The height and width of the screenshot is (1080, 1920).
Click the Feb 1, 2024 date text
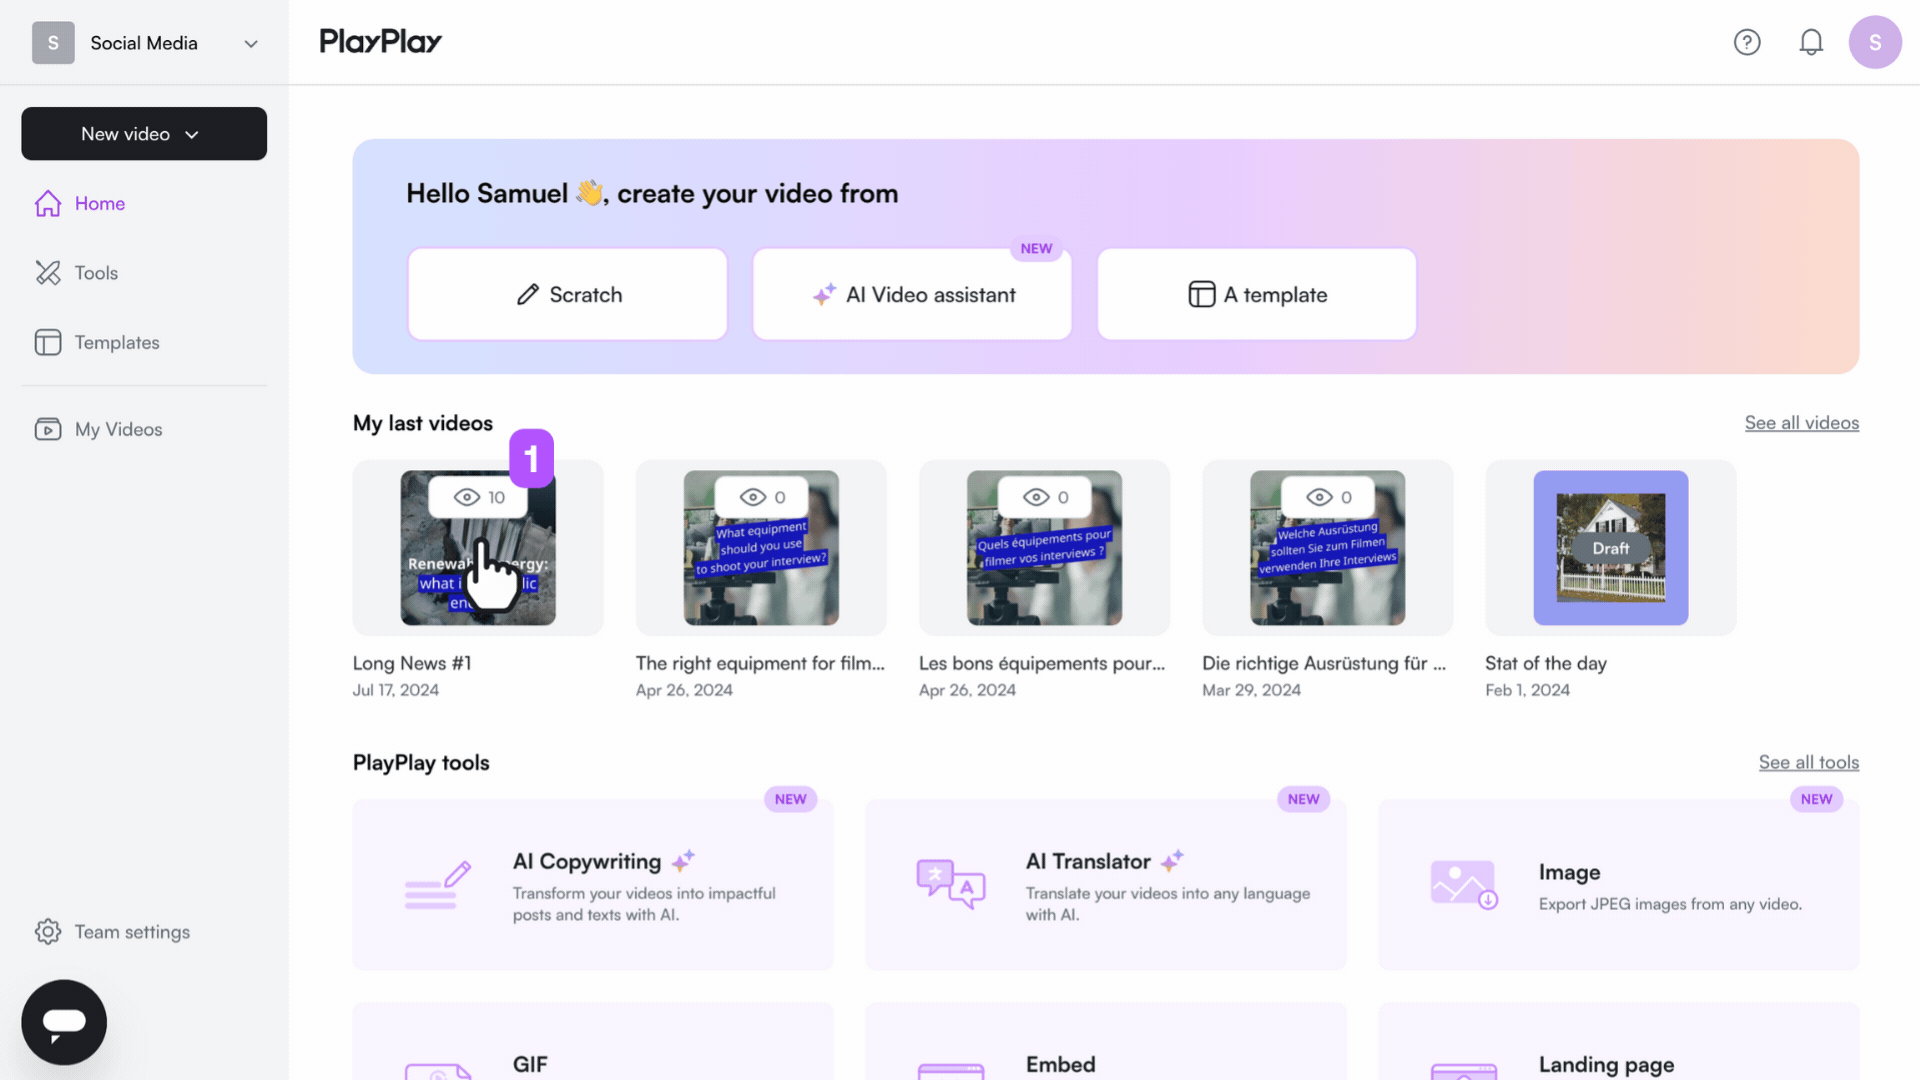(1528, 690)
